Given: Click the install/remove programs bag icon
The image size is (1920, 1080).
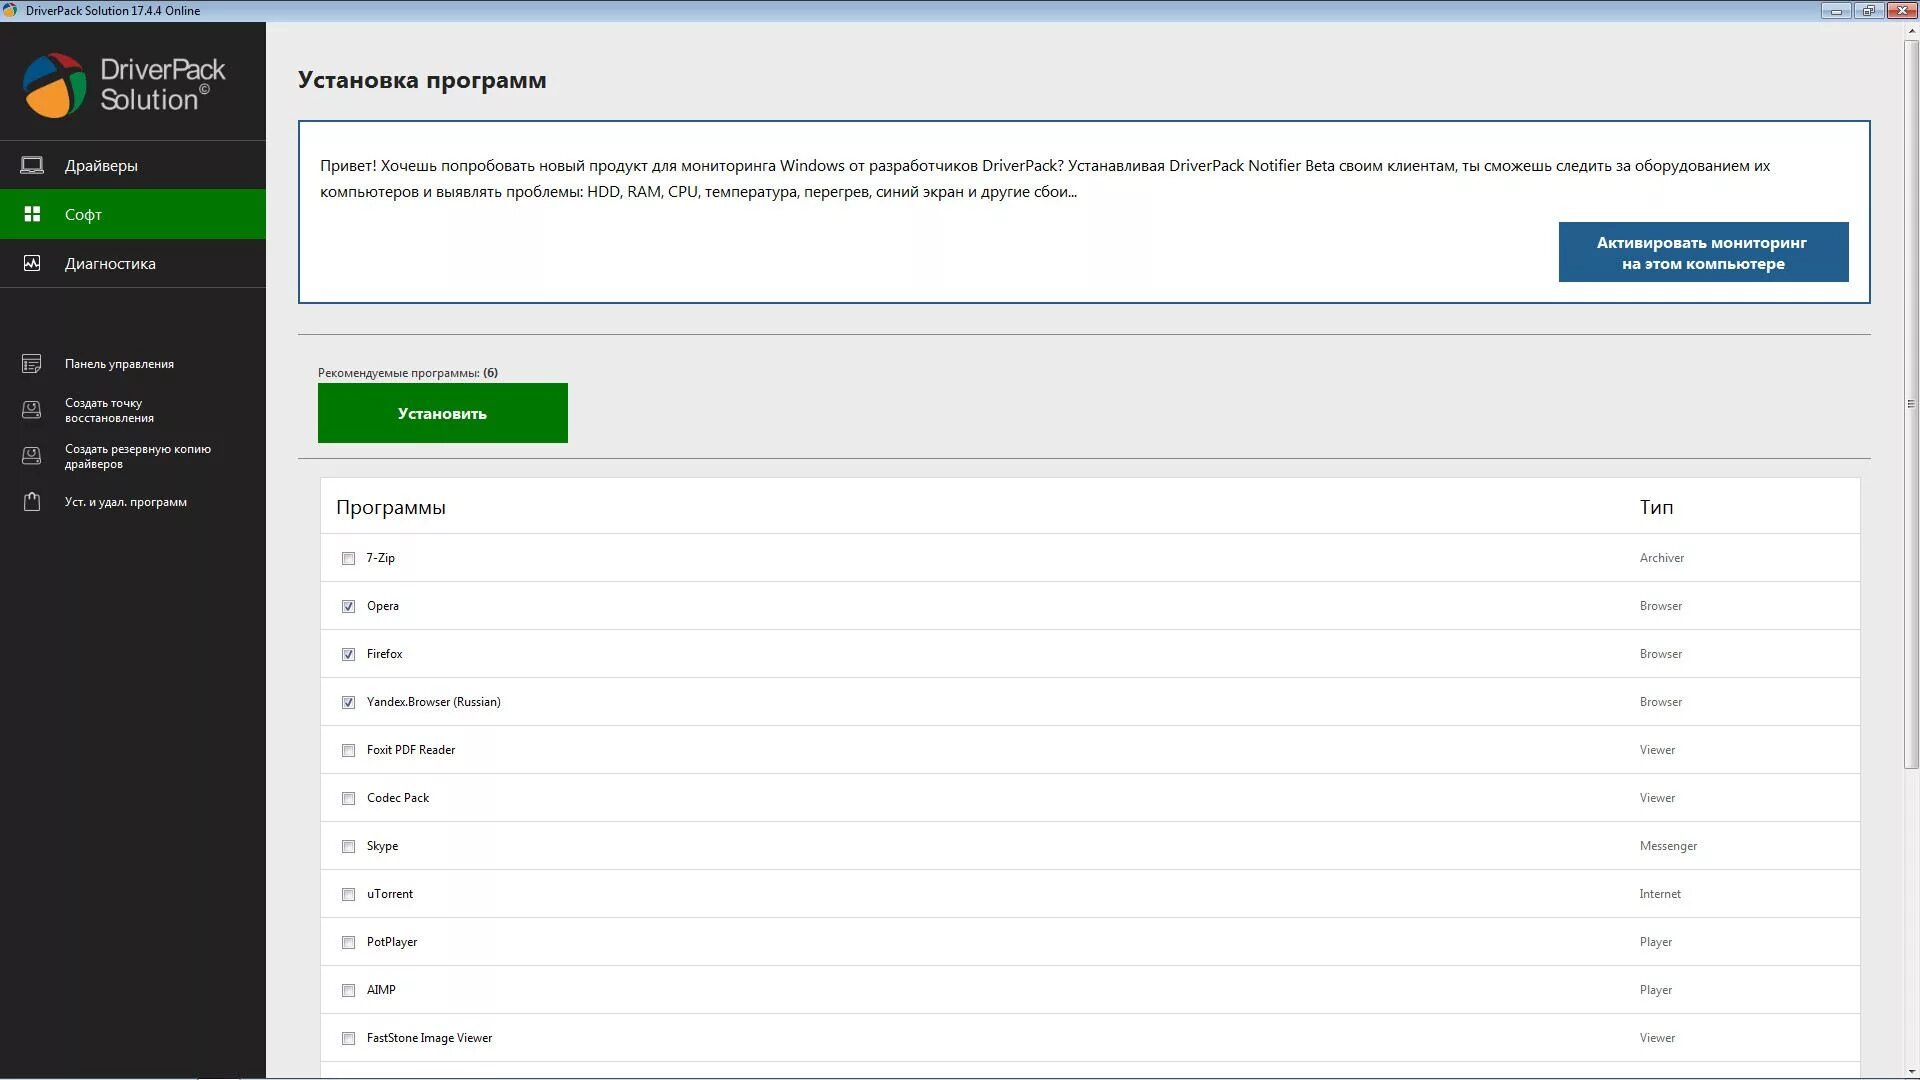Looking at the screenshot, I should pyautogui.click(x=32, y=502).
